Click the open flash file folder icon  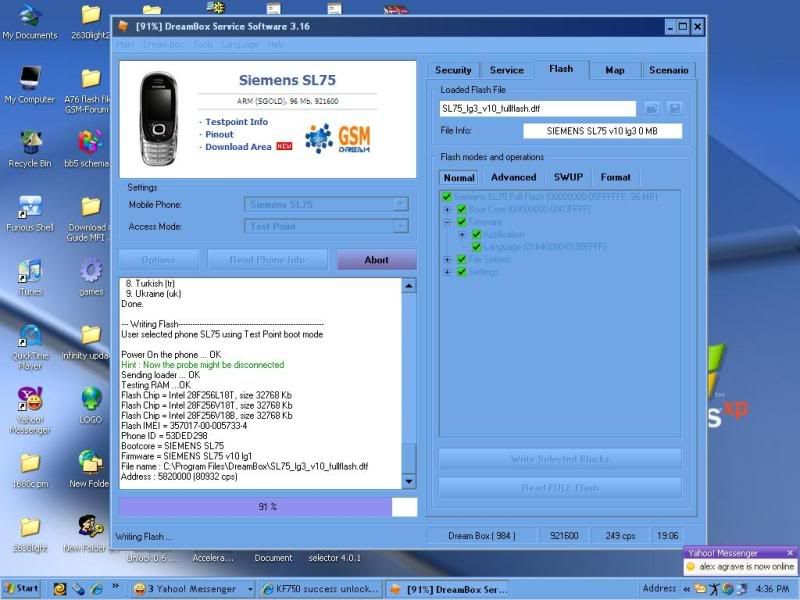tap(652, 108)
